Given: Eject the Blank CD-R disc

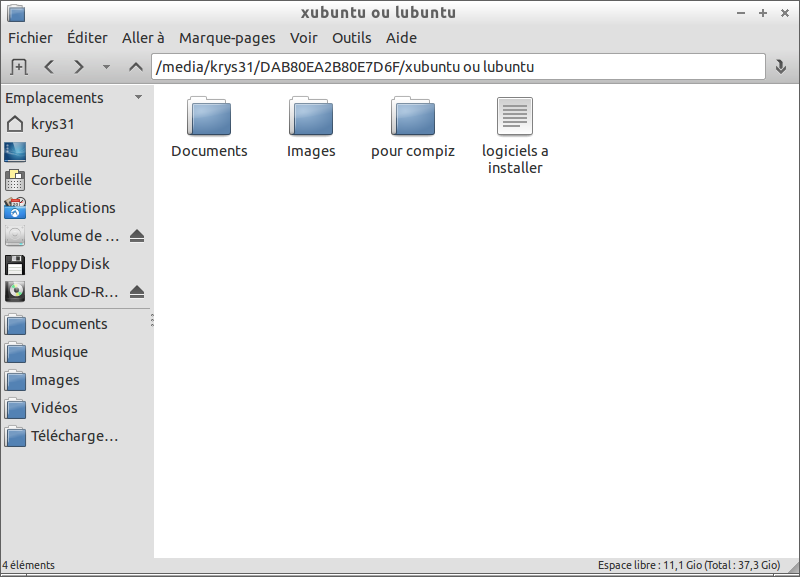Looking at the screenshot, I should click(x=137, y=292).
